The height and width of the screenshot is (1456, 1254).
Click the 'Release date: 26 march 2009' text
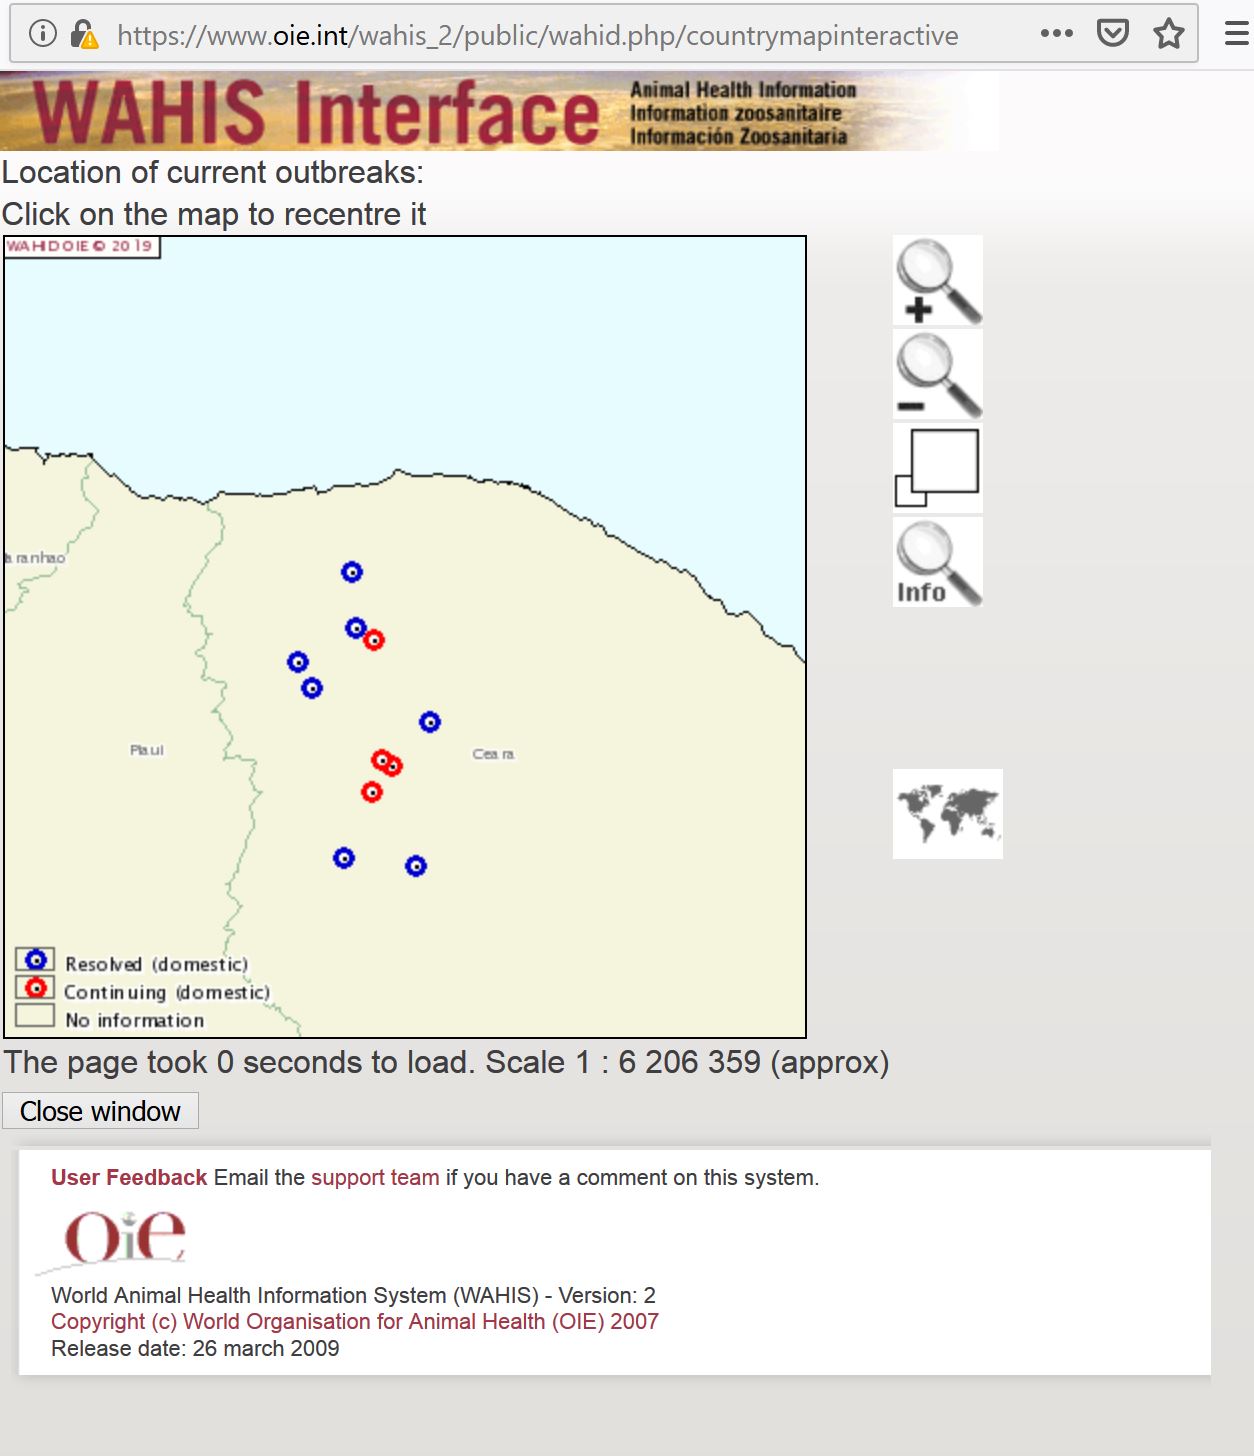point(195,1348)
